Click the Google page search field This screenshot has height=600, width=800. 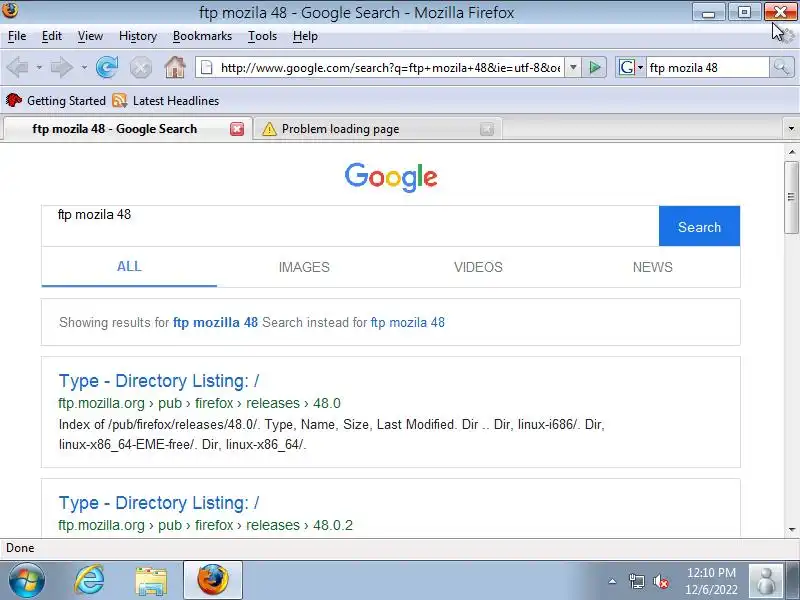point(350,226)
